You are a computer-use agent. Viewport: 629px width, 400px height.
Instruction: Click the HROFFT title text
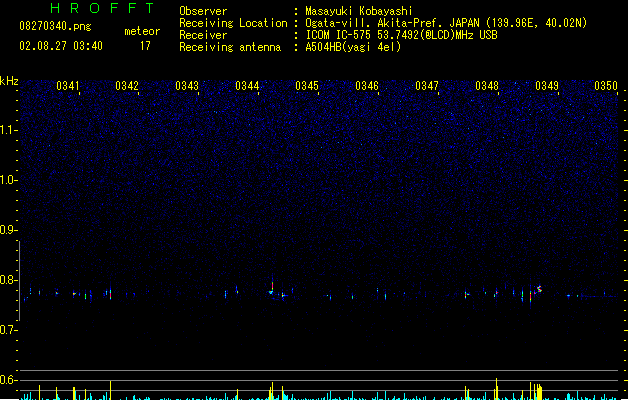coord(102,8)
